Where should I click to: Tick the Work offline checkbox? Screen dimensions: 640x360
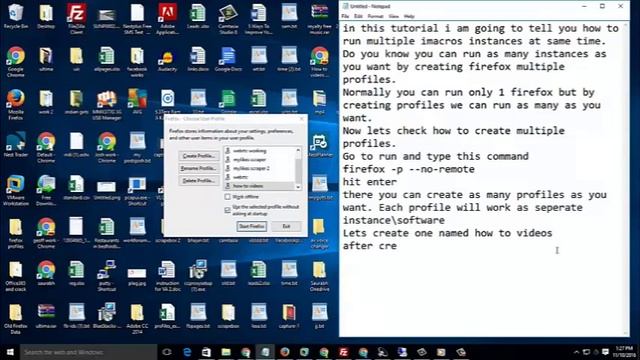[x=228, y=197]
